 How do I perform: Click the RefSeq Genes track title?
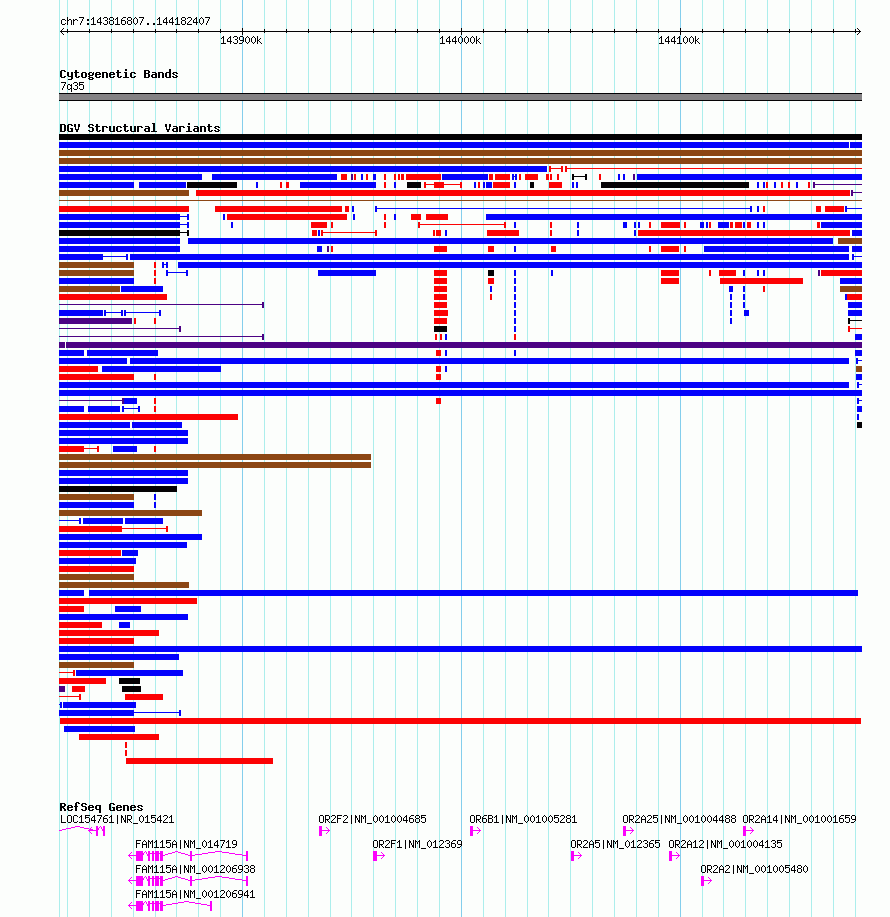pos(101,807)
